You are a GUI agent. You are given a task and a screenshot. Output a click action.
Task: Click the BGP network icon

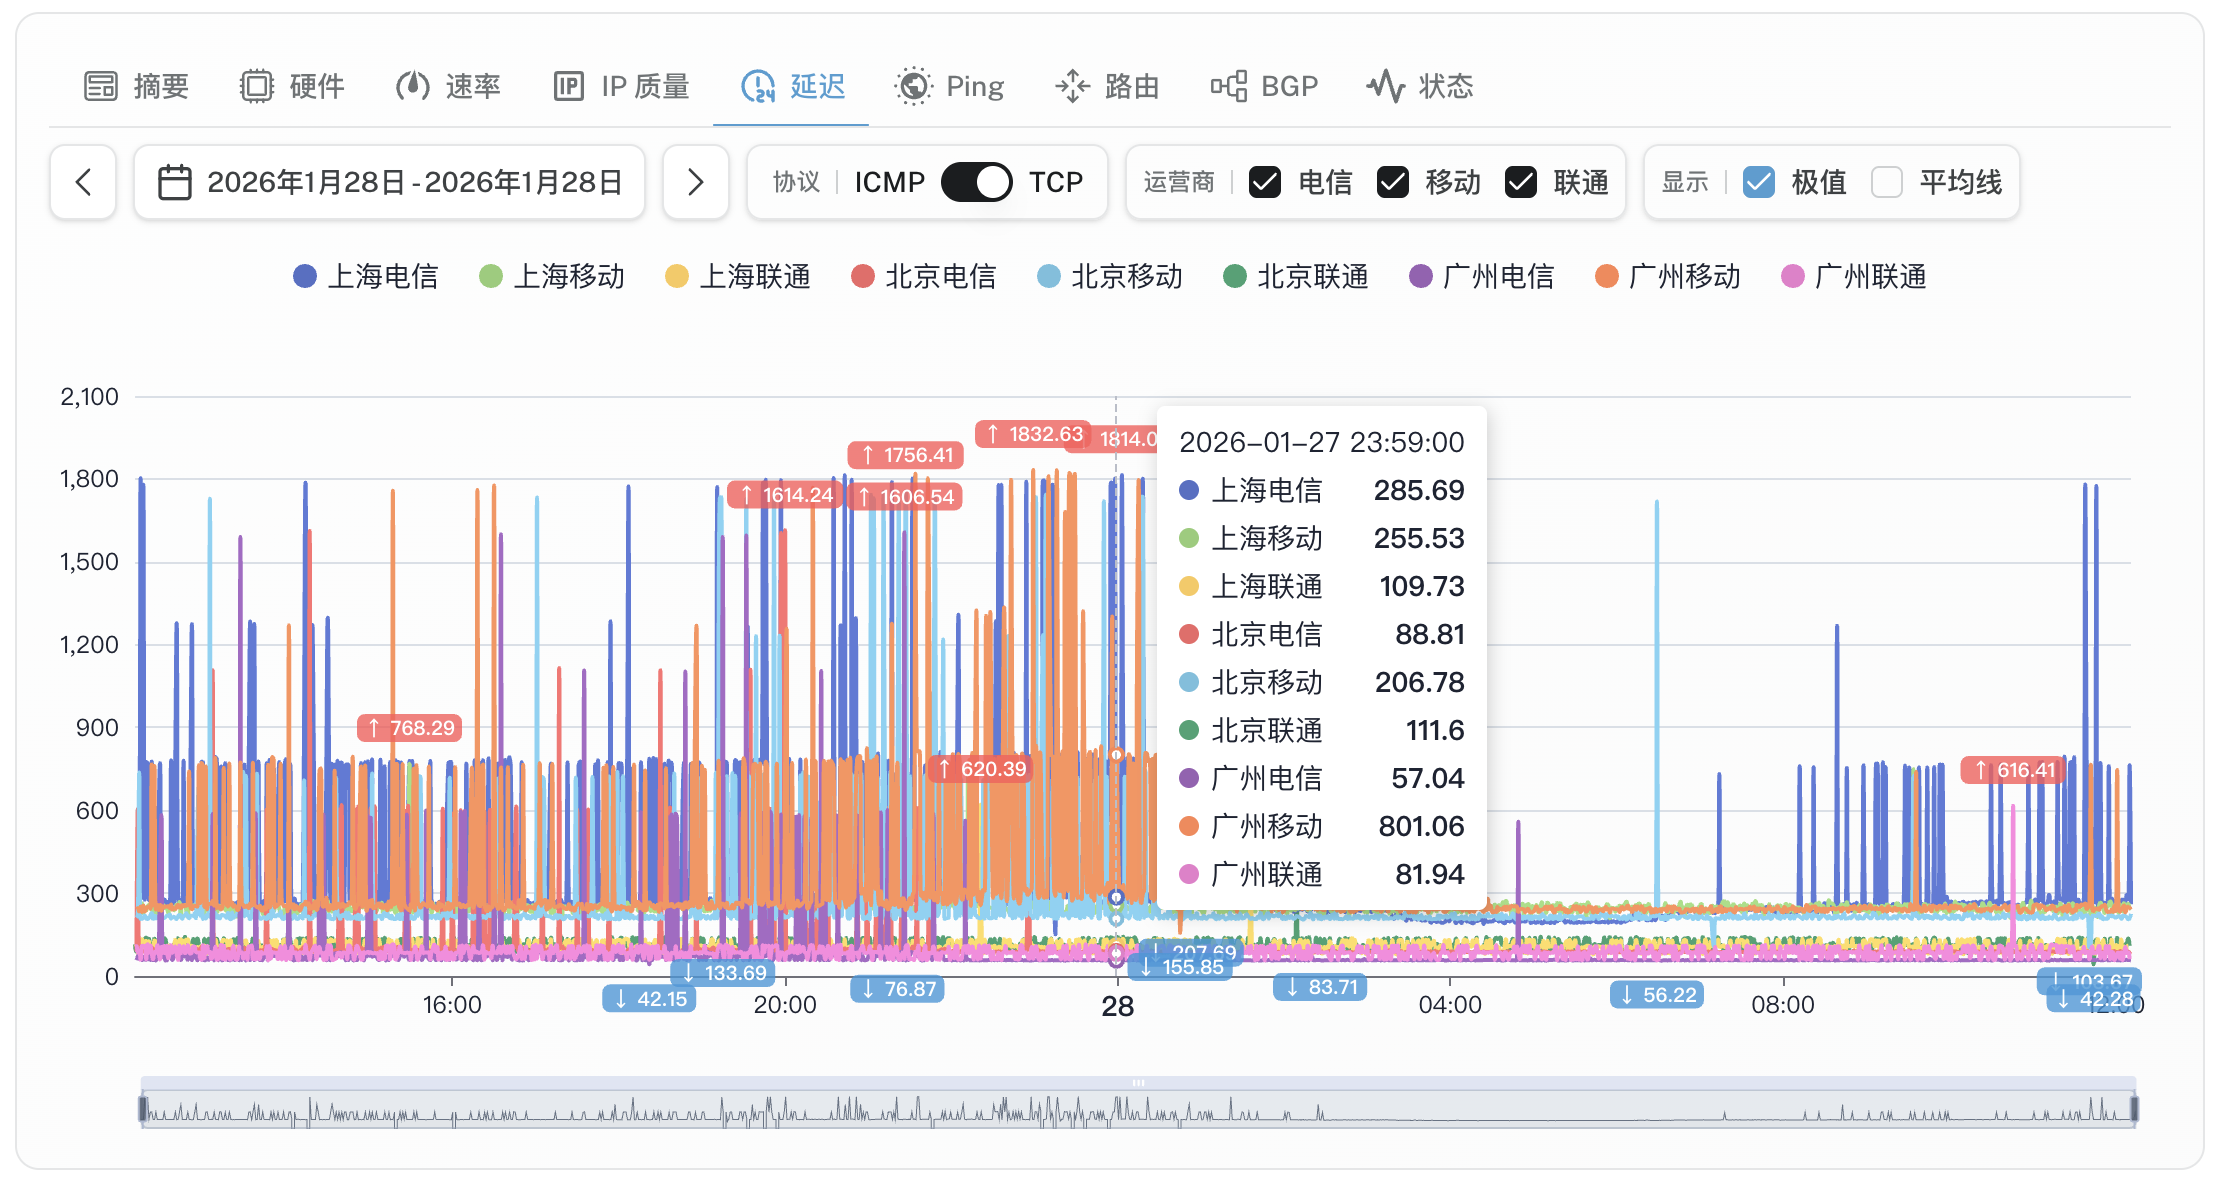pos(1229,86)
